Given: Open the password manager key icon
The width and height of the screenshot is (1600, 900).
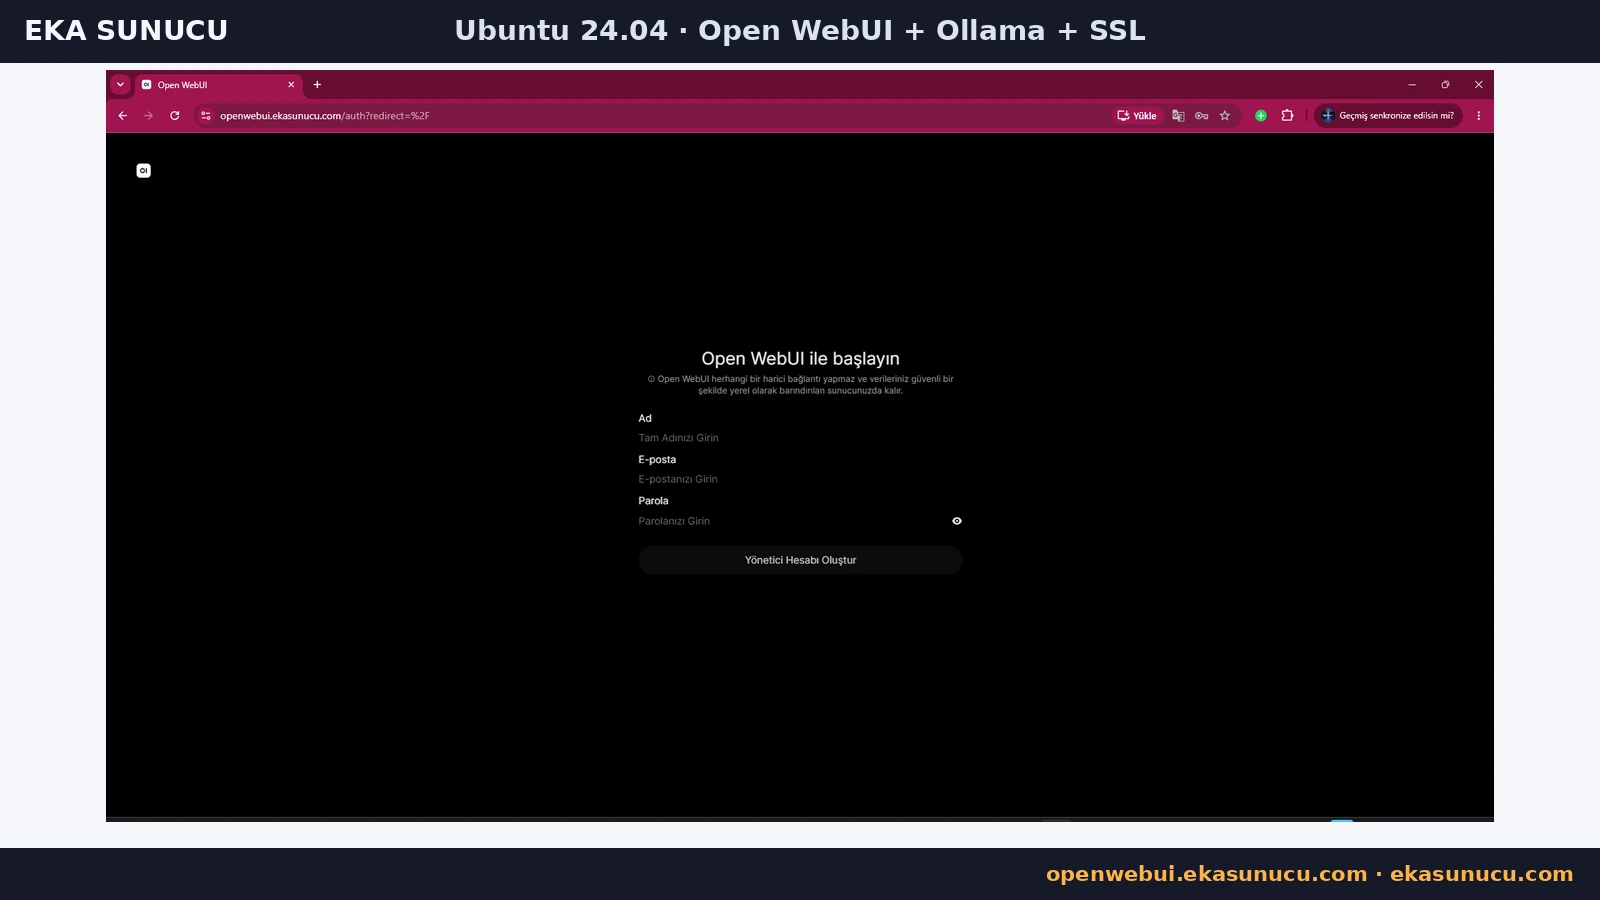Looking at the screenshot, I should [x=1202, y=116].
